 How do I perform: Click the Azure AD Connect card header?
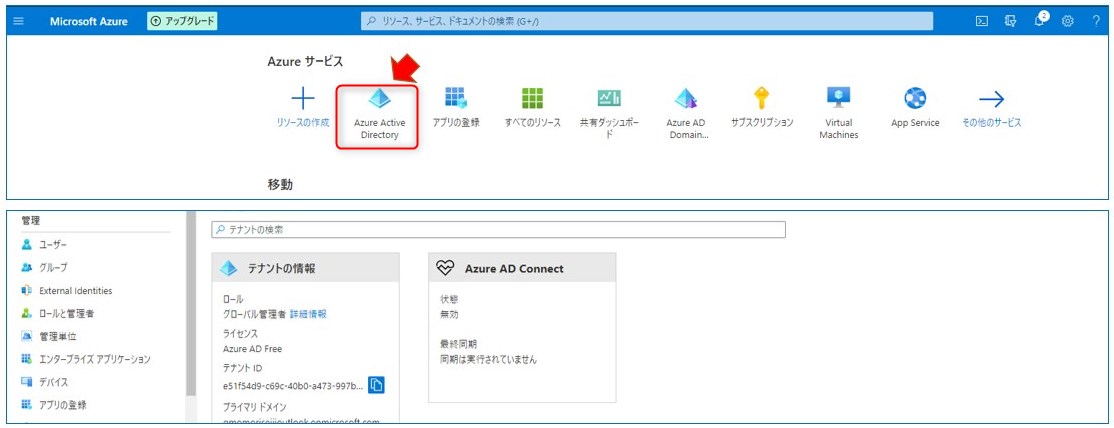pos(522,268)
